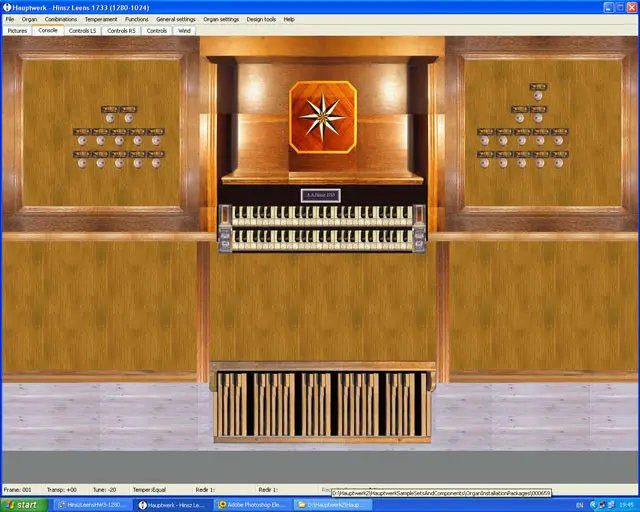
Task: Click the compass star emblem above the keyboards
Action: pyautogui.click(x=322, y=117)
